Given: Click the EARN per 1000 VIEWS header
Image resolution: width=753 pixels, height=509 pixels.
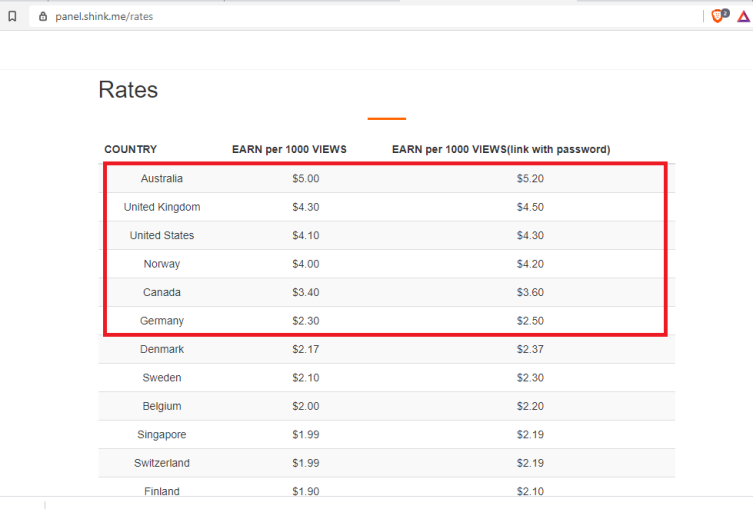Looking at the screenshot, I should pyautogui.click(x=289, y=149).
